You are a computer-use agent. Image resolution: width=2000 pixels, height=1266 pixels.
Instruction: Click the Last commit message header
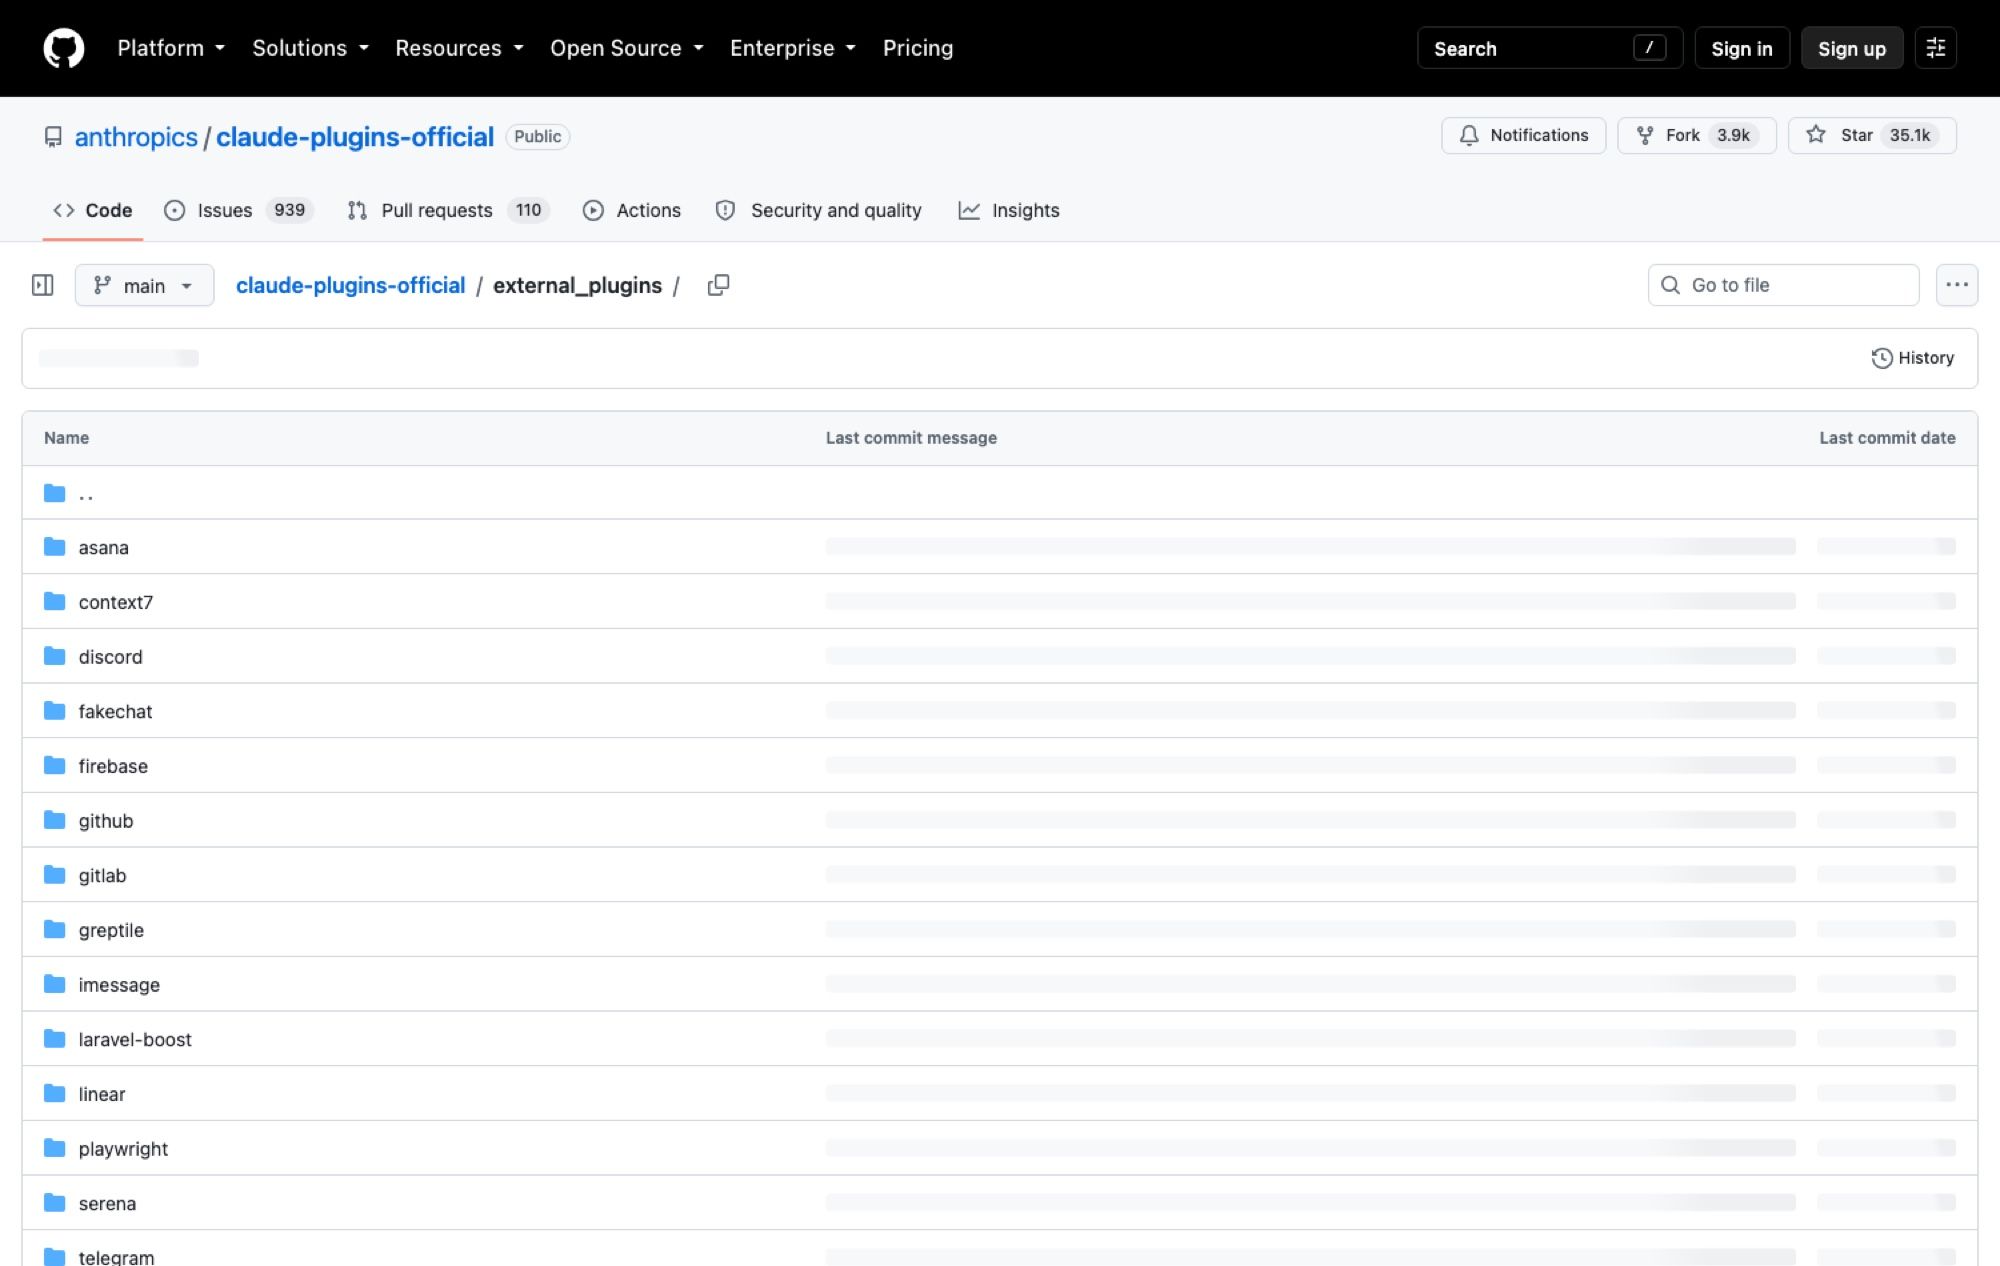tap(911, 438)
